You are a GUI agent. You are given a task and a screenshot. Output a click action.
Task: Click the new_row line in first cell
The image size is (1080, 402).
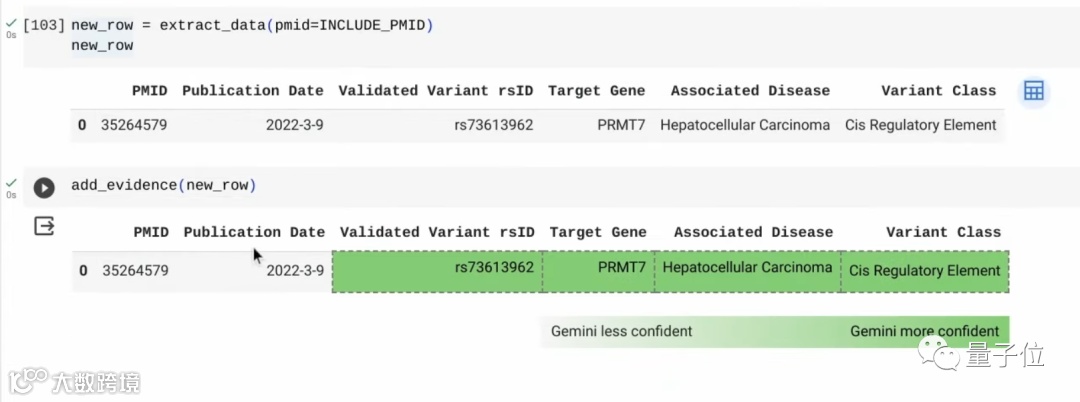point(102,45)
